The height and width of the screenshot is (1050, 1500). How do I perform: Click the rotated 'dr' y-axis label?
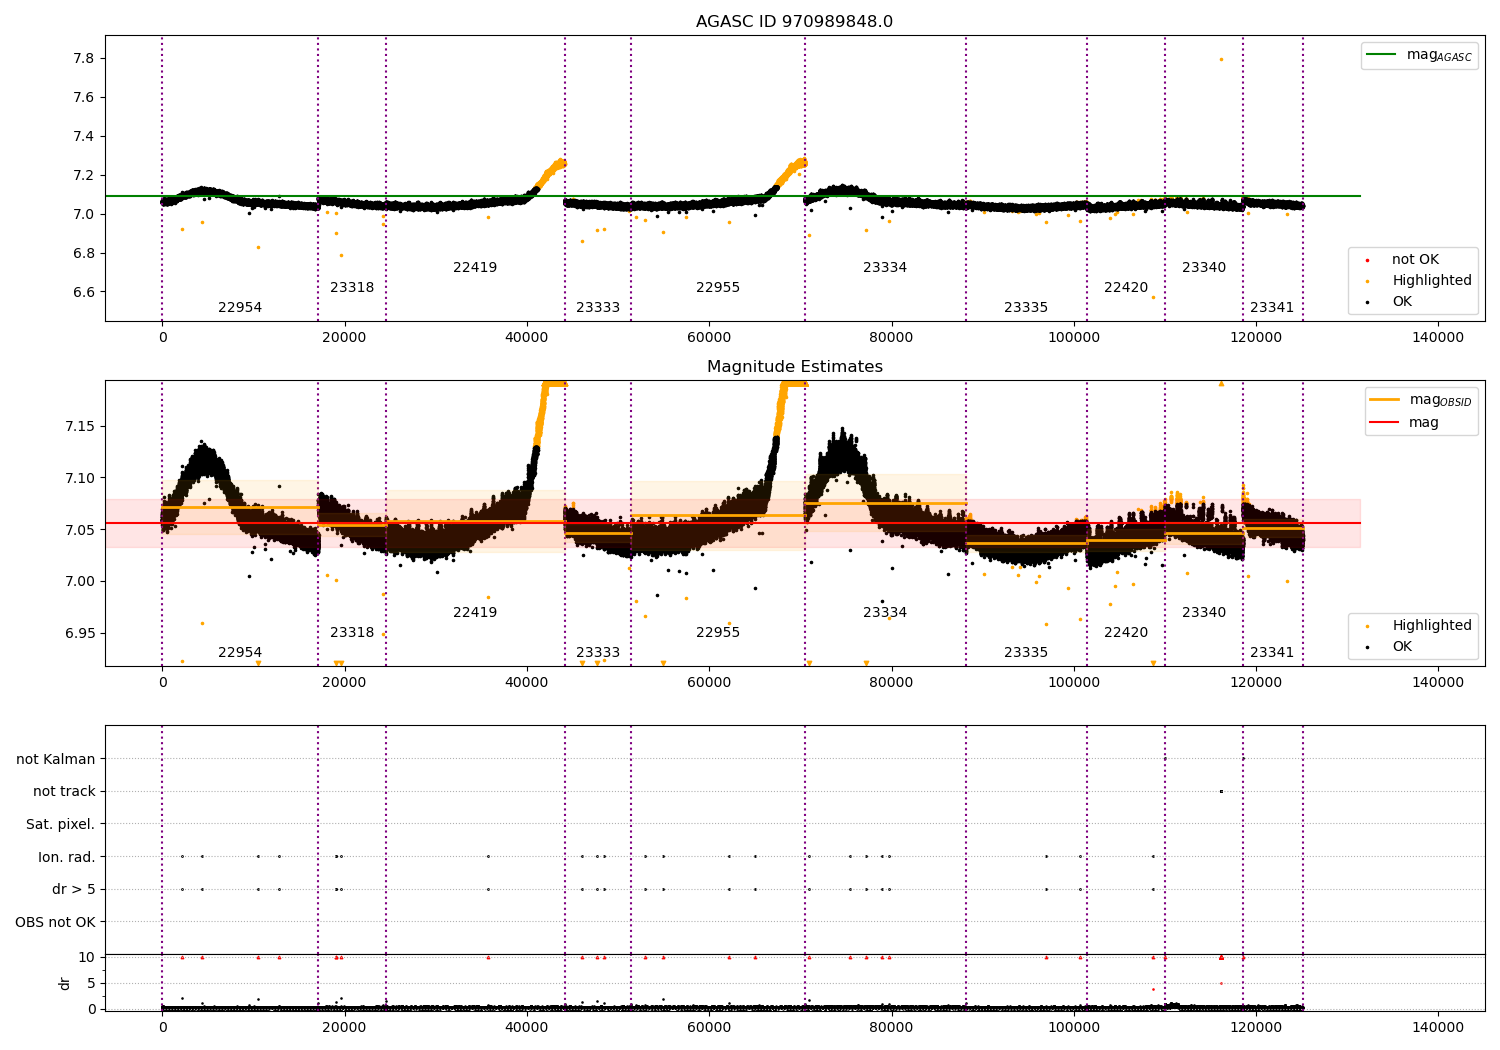point(65,983)
